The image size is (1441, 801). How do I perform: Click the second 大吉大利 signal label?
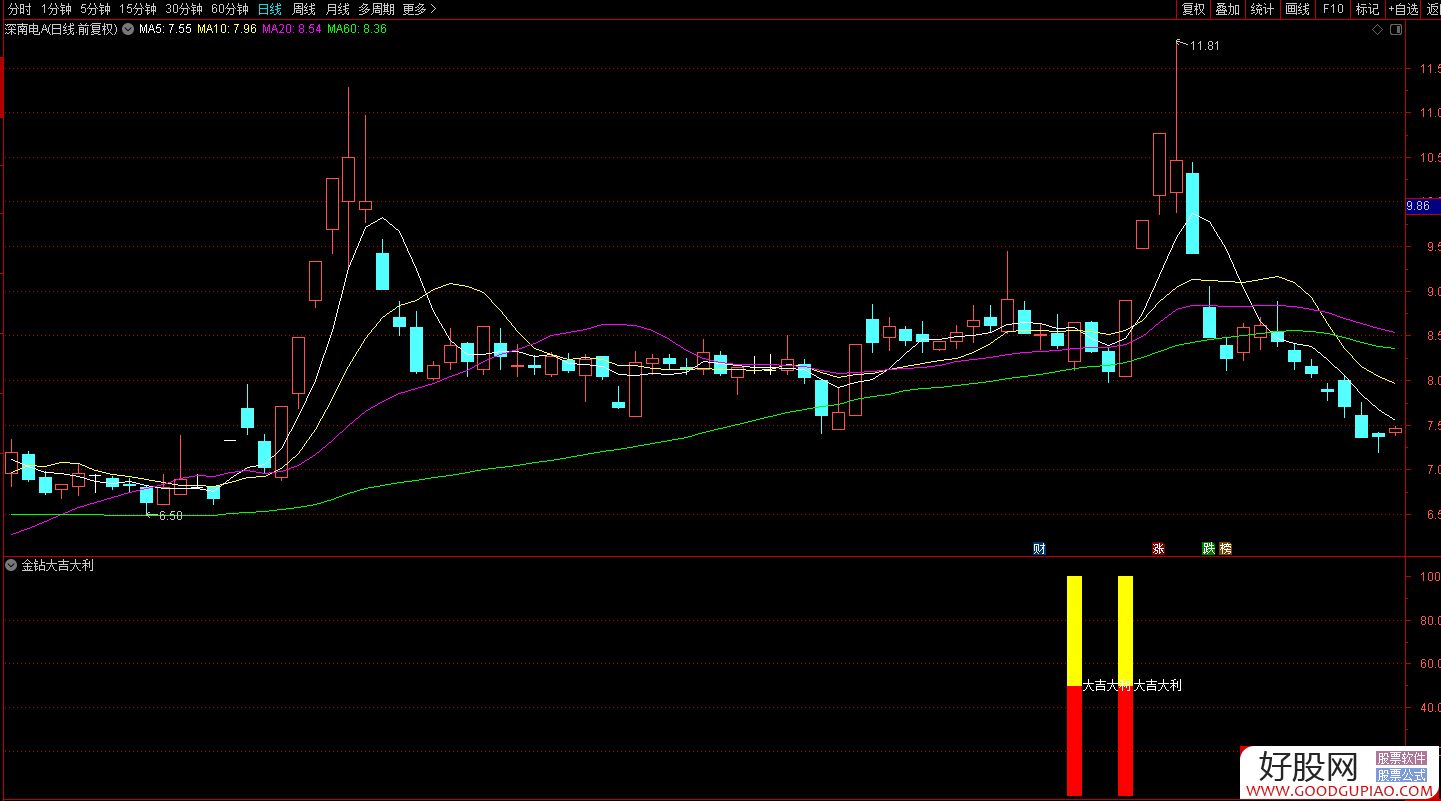pyautogui.click(x=1157, y=686)
